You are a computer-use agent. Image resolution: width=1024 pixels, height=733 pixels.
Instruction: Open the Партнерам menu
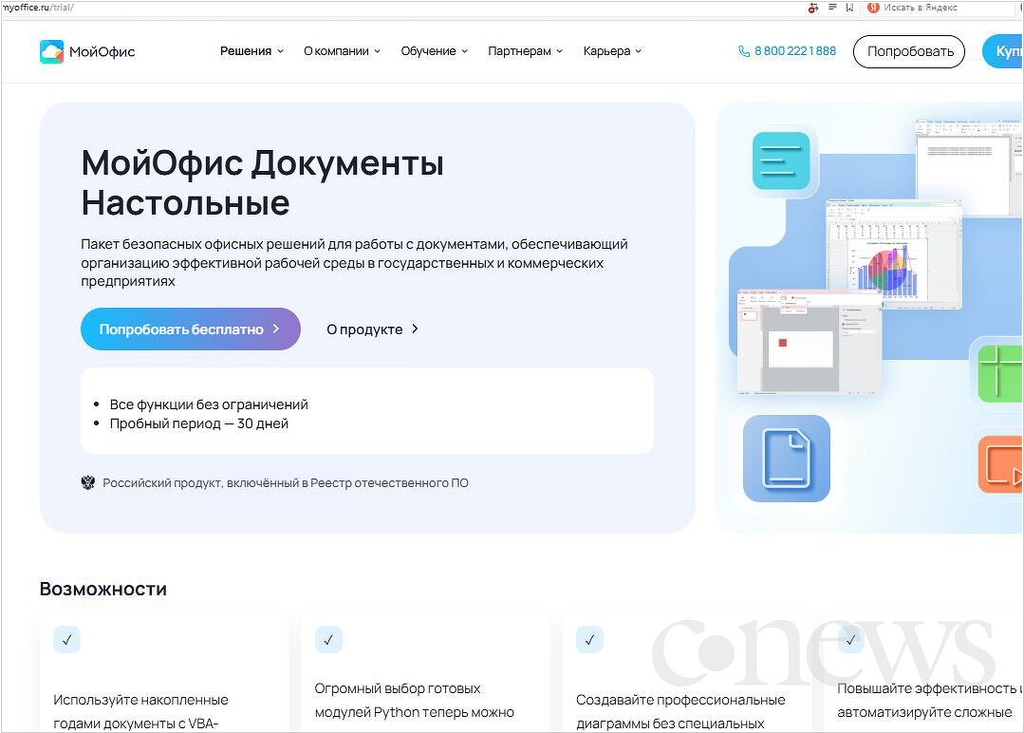pos(525,51)
